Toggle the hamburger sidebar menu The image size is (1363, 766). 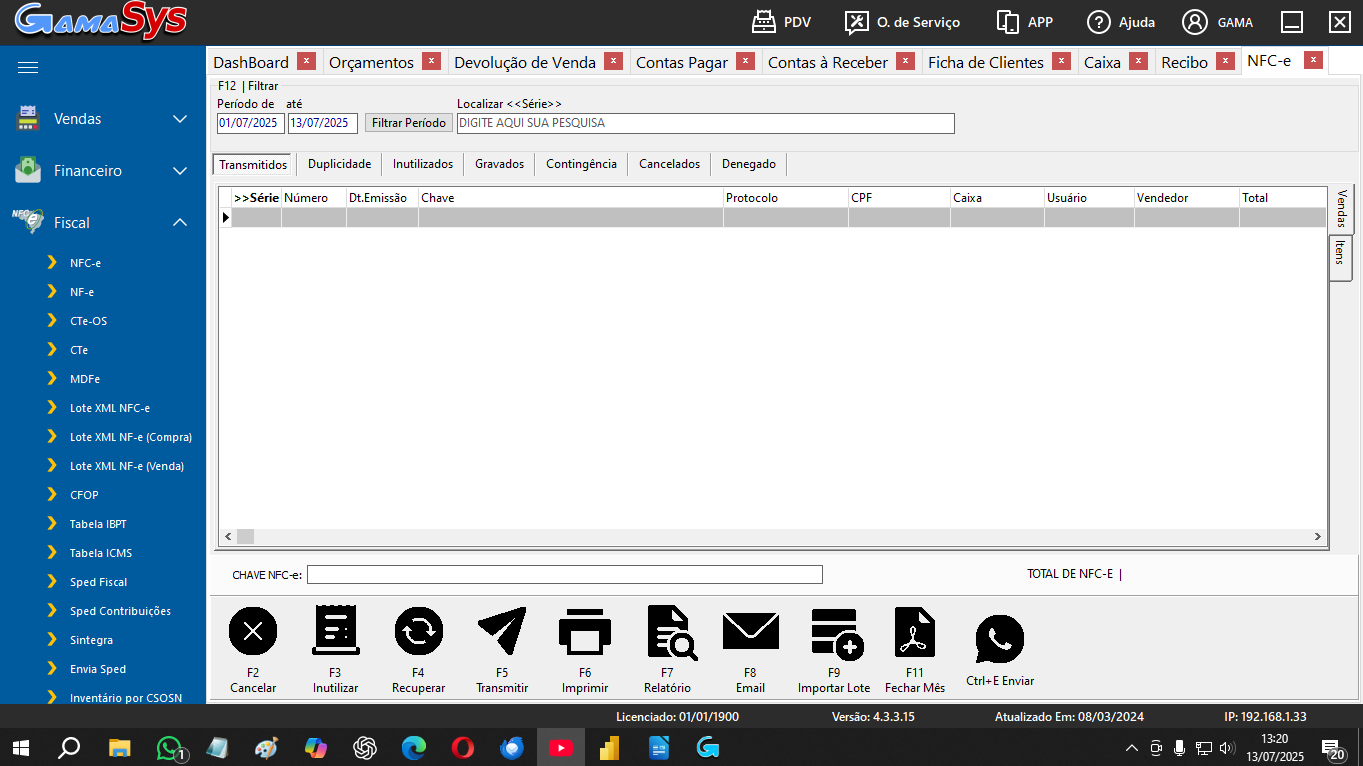click(x=28, y=68)
